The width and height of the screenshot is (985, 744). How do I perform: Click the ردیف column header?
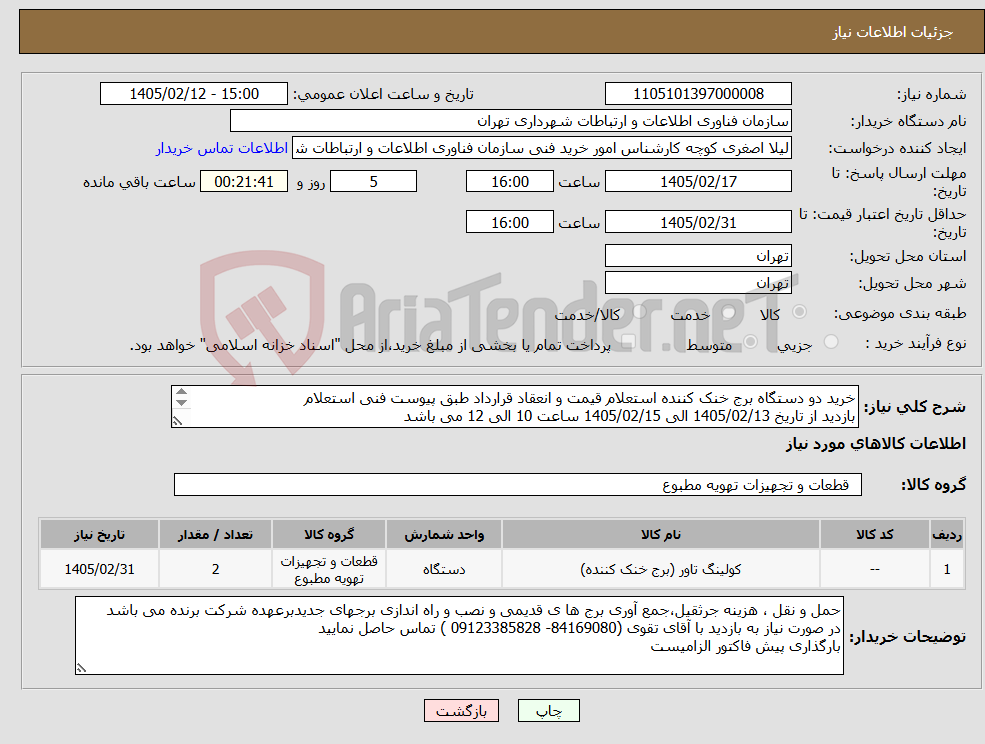click(x=947, y=535)
